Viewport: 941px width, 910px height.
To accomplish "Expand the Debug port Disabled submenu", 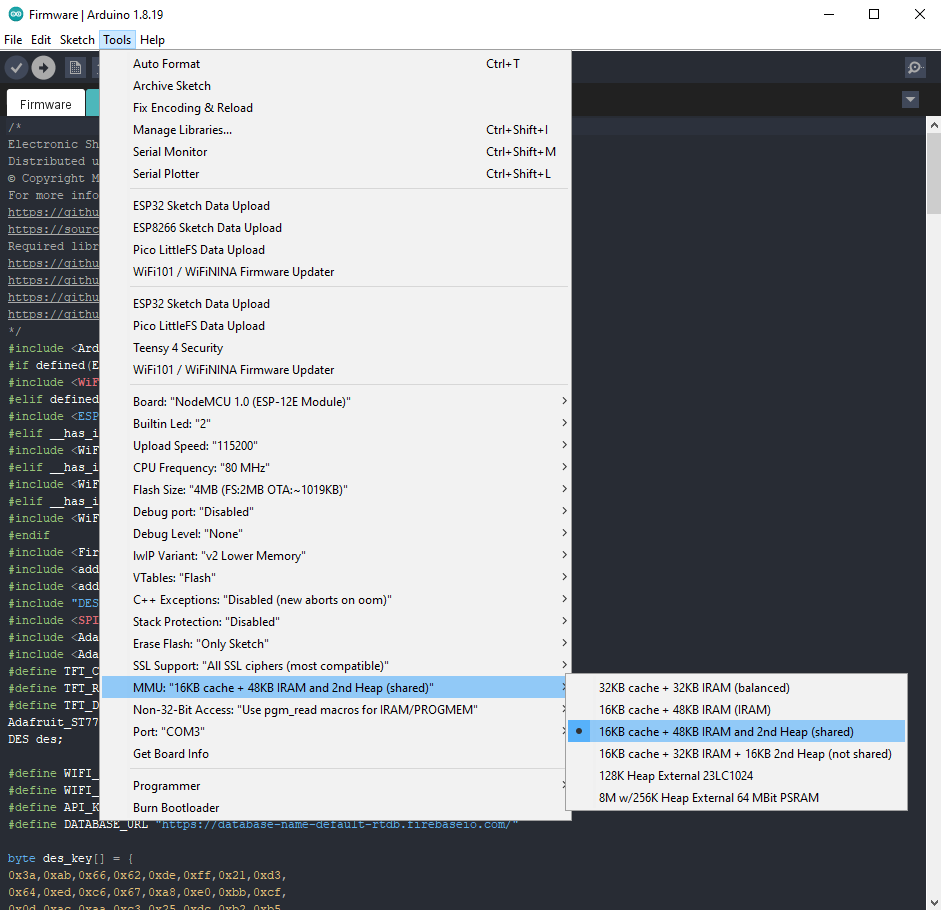I will [x=335, y=511].
